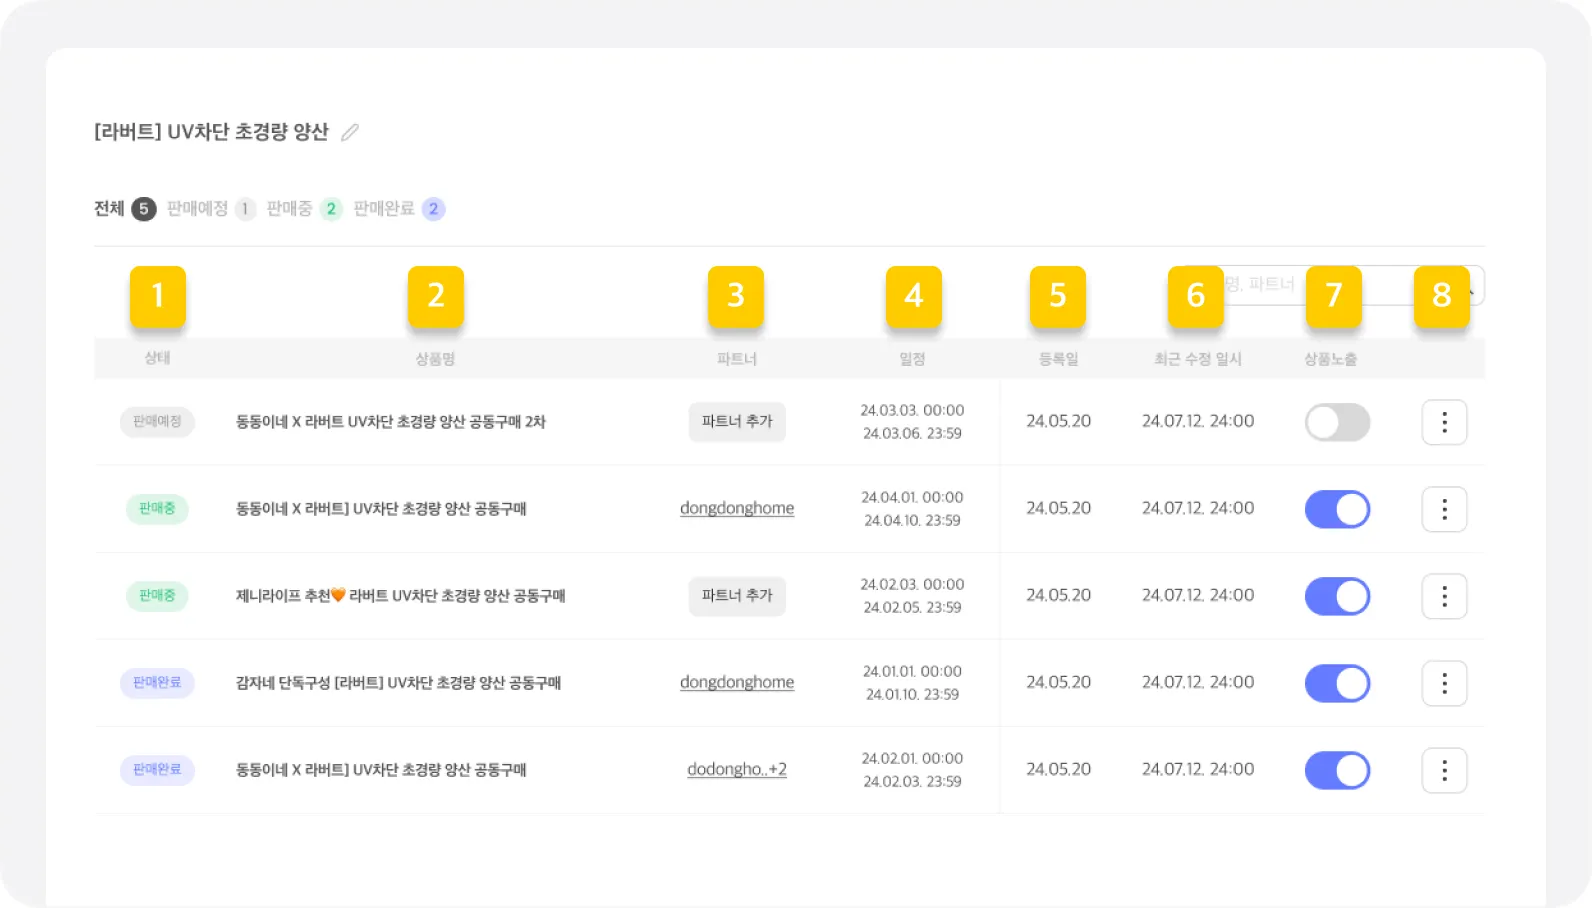Open the three-dot menu for the 제니라이프 추천 row
Viewport: 1592px width, 908px height.
click(1444, 596)
